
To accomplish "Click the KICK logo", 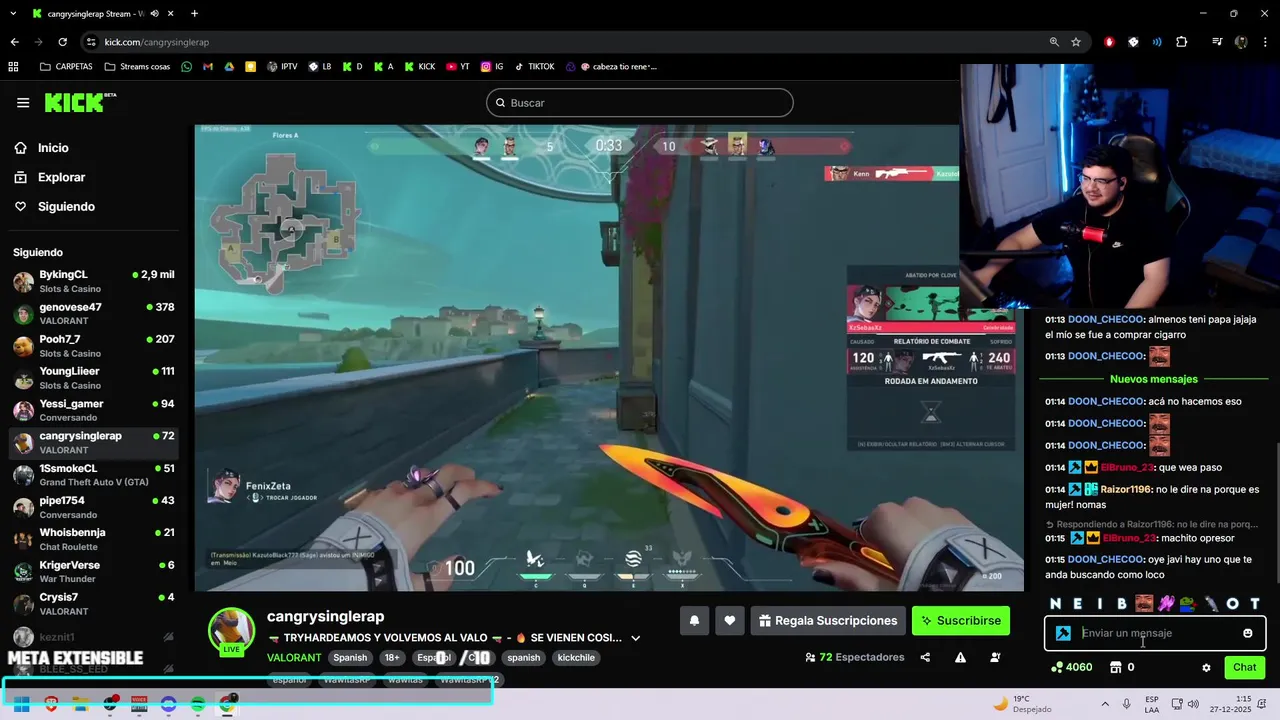I will (80, 102).
